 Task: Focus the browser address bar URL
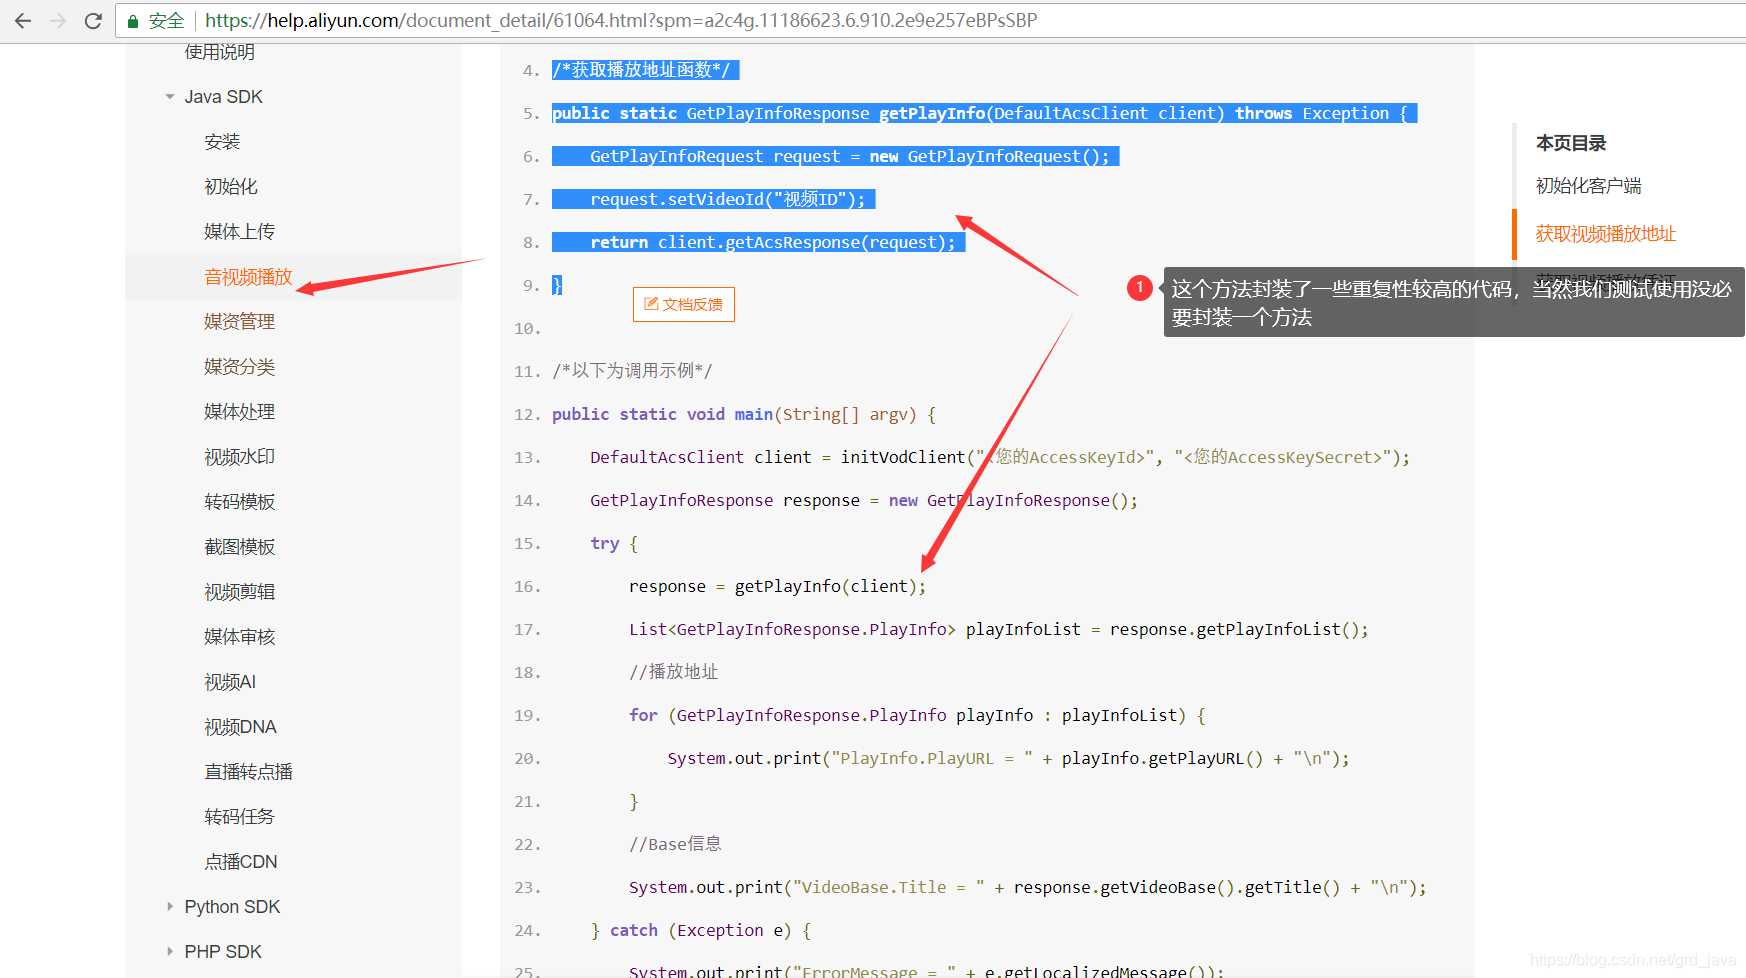tap(621, 20)
